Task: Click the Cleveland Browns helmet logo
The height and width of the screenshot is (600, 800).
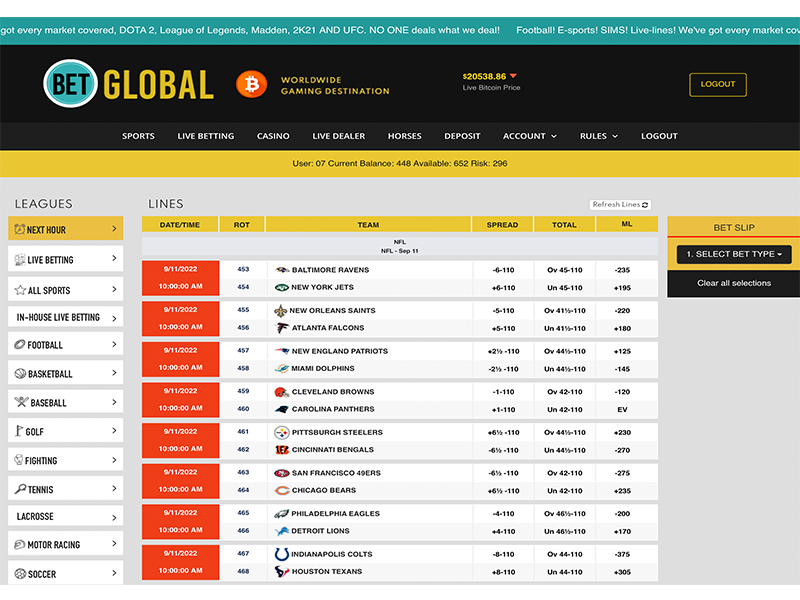Action: [282, 392]
